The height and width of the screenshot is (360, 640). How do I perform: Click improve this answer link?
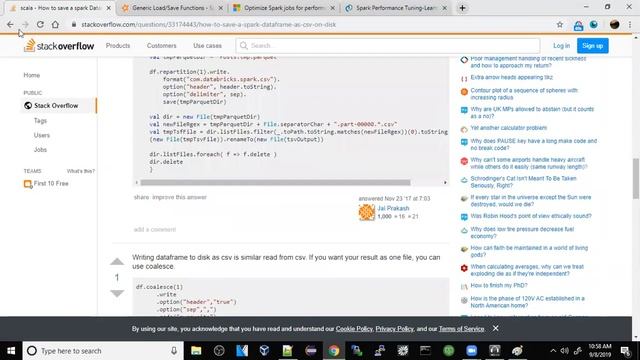pyautogui.click(x=179, y=197)
